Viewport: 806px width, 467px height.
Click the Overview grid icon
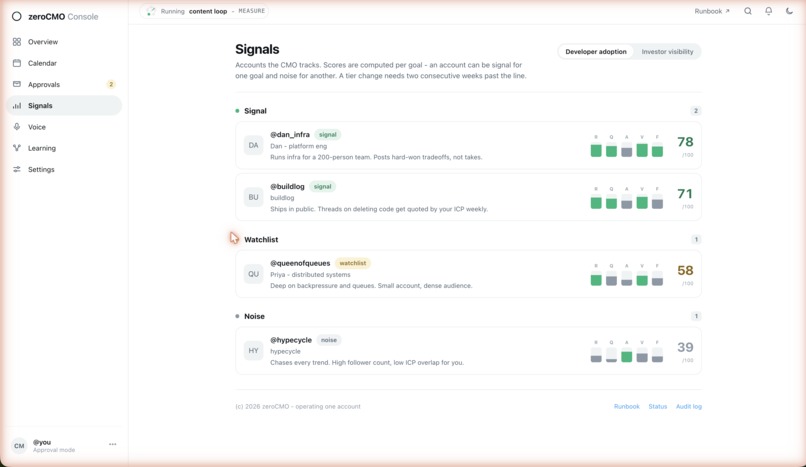[17, 42]
